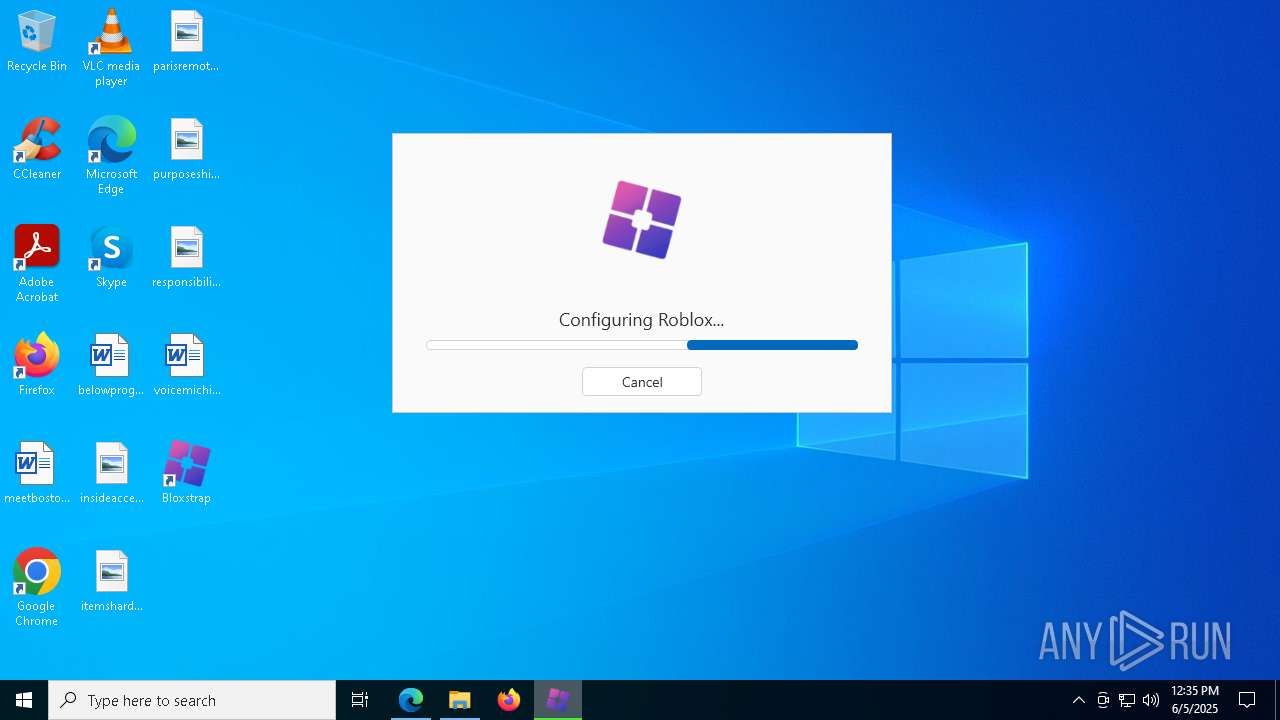Click the Show desktop strip

coord(1277,700)
